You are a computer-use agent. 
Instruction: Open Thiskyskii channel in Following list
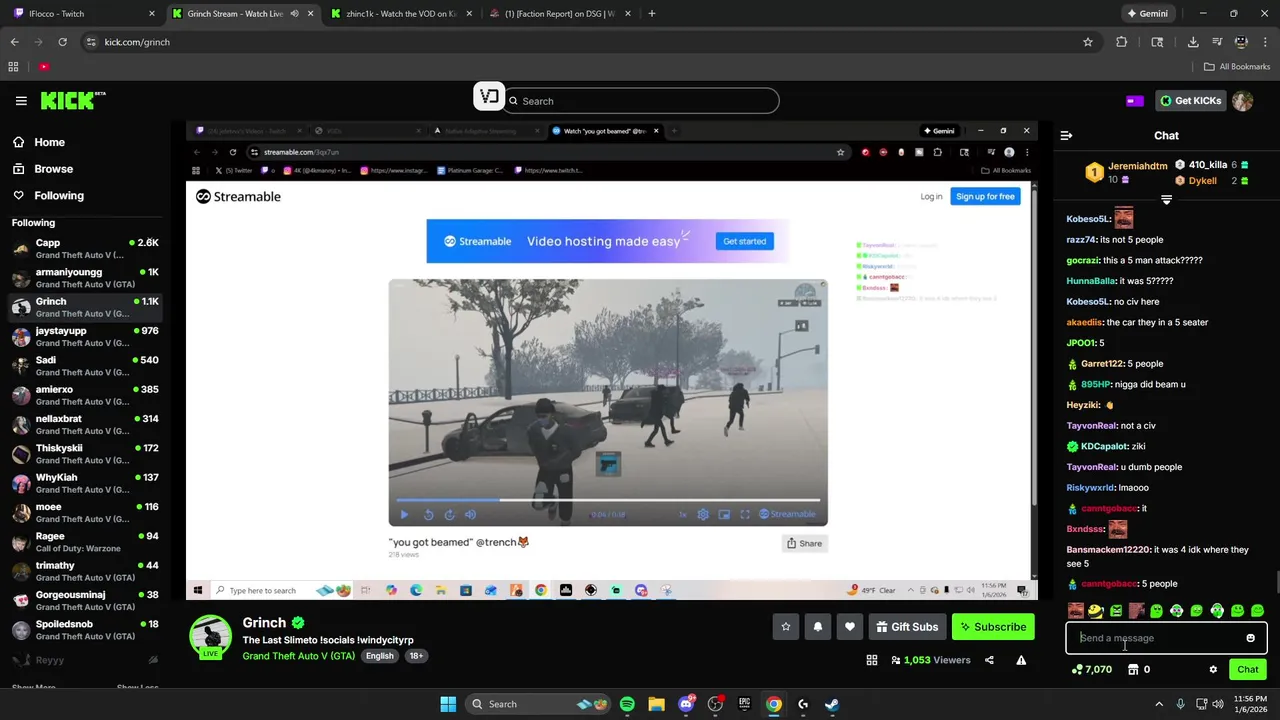coord(84,454)
